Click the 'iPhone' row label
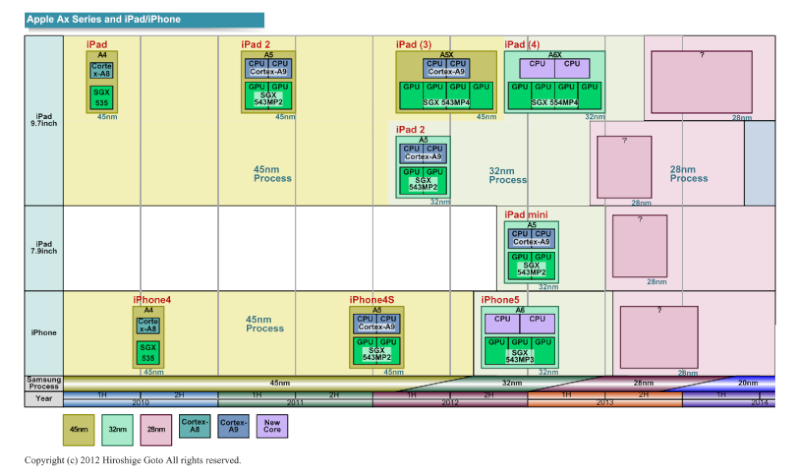 click(44, 333)
